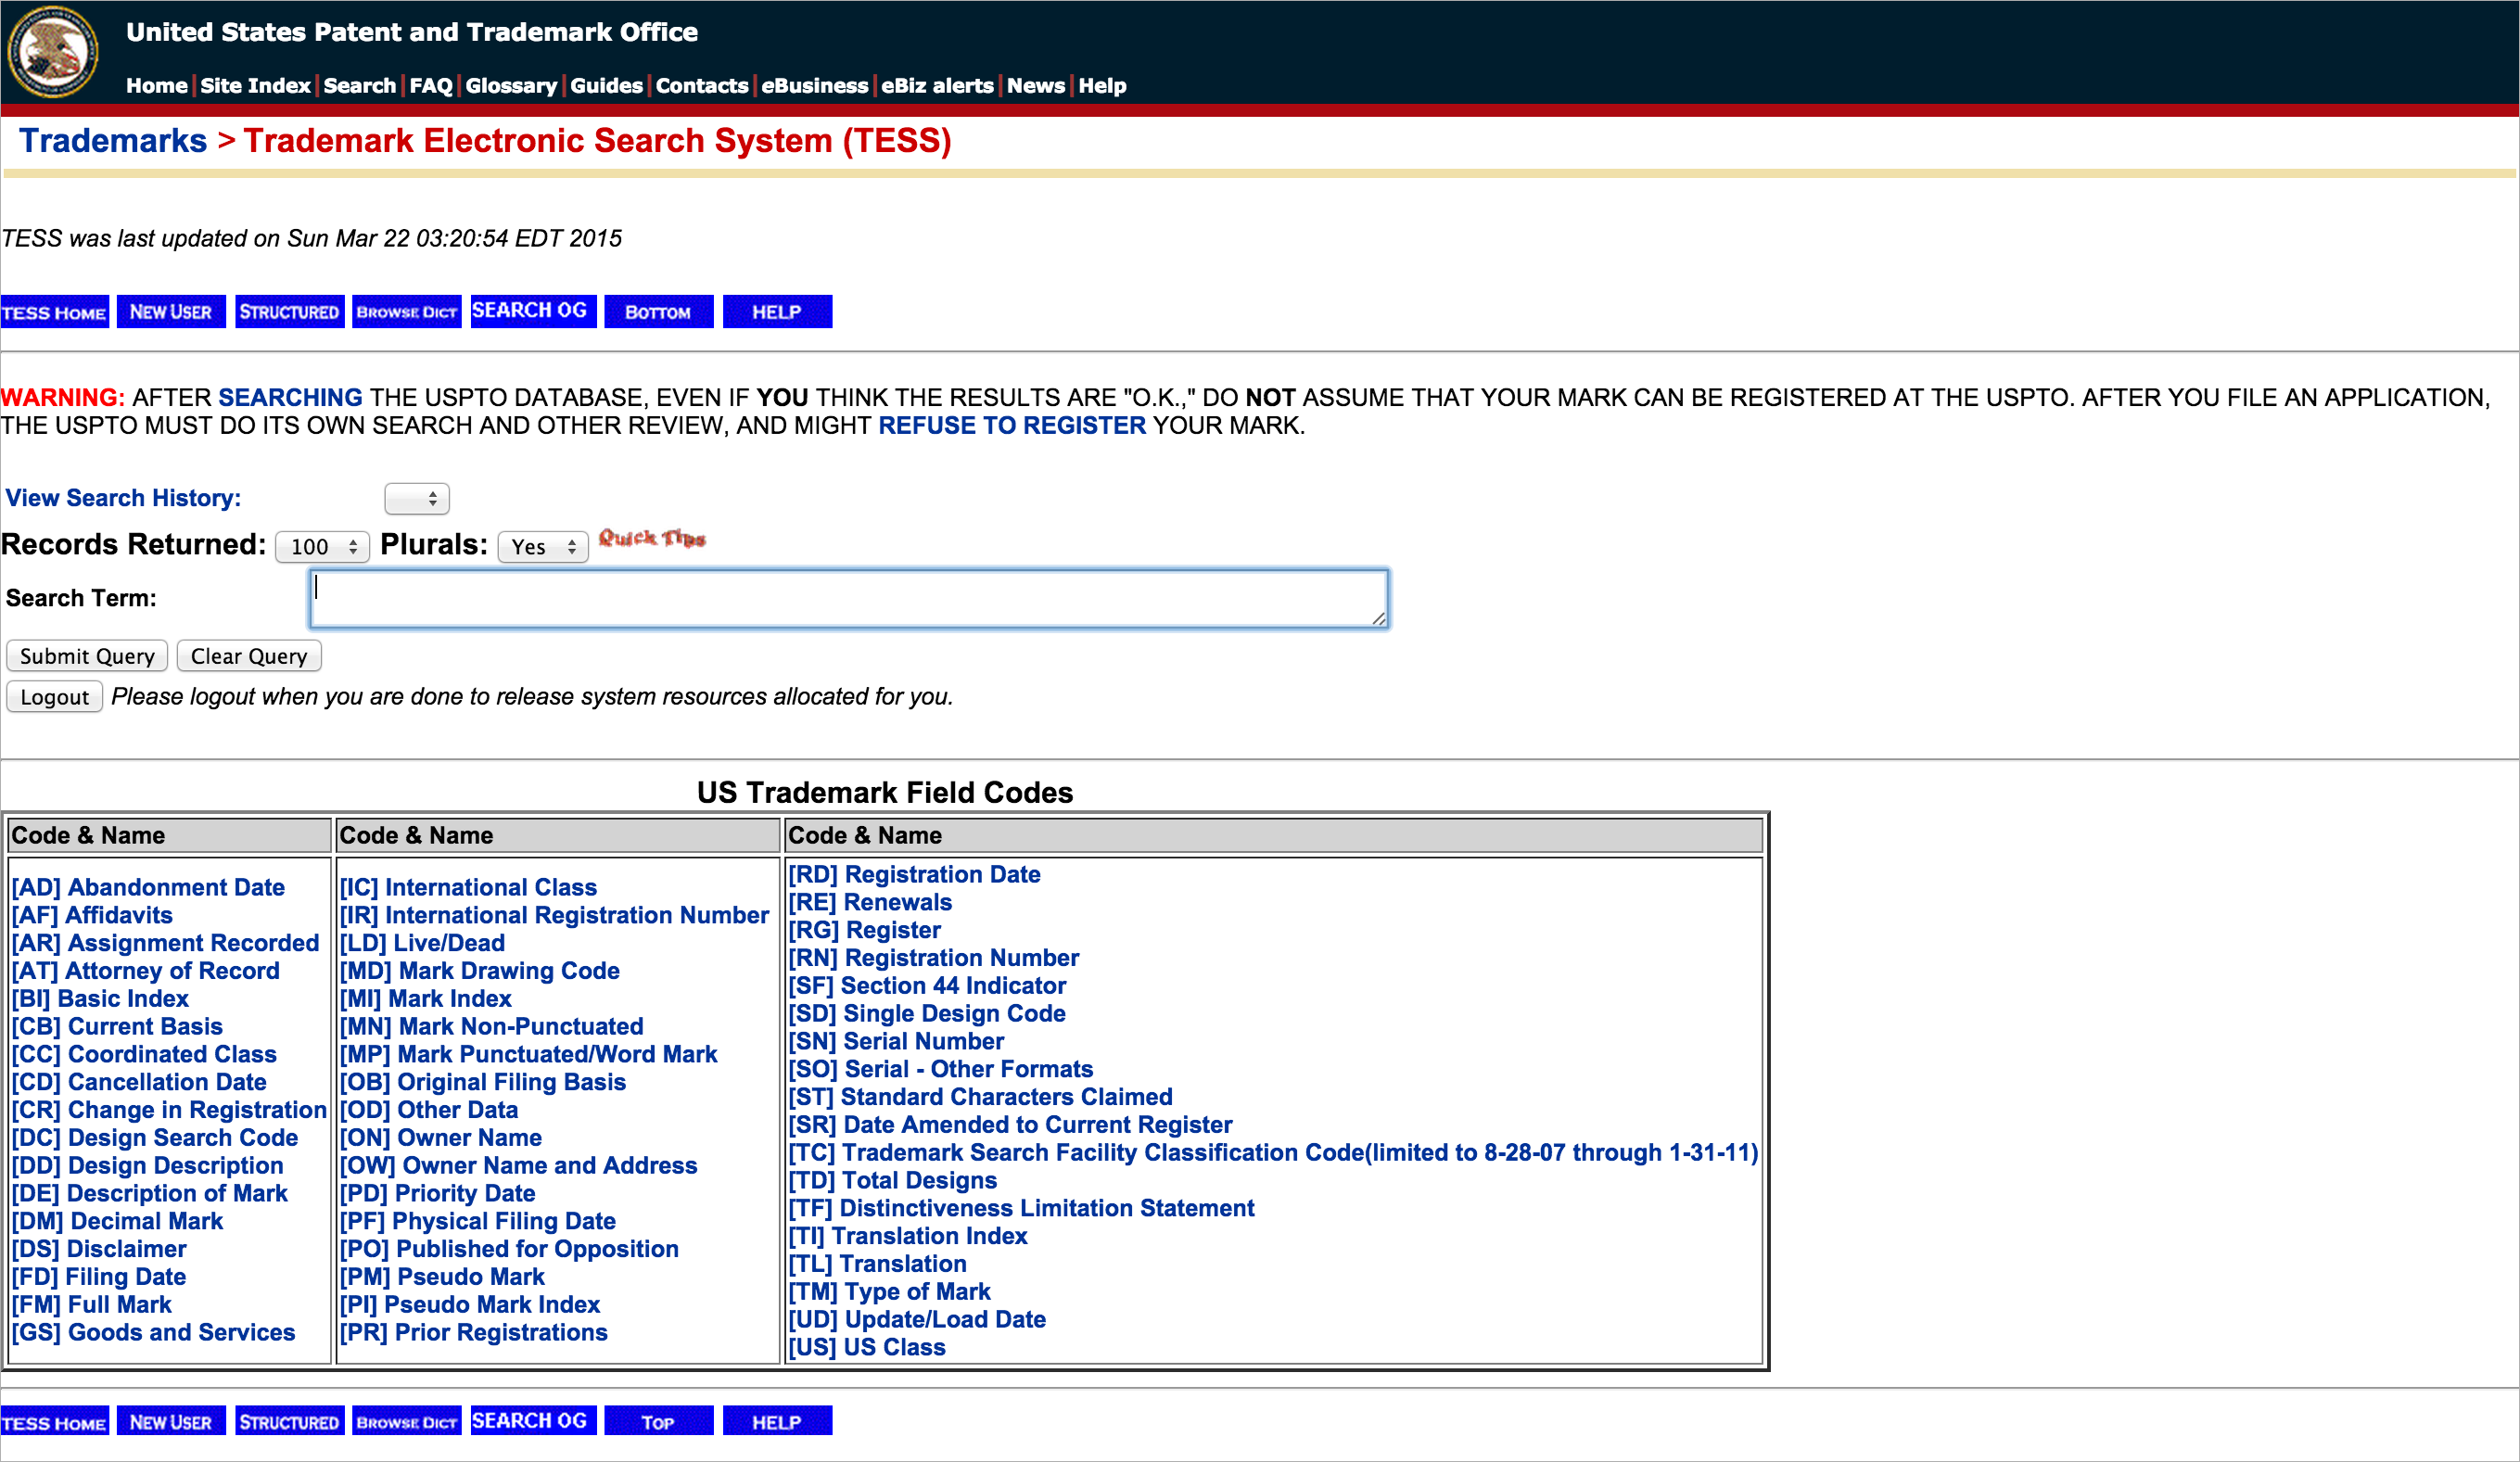Open the top TESS Home button

point(54,312)
